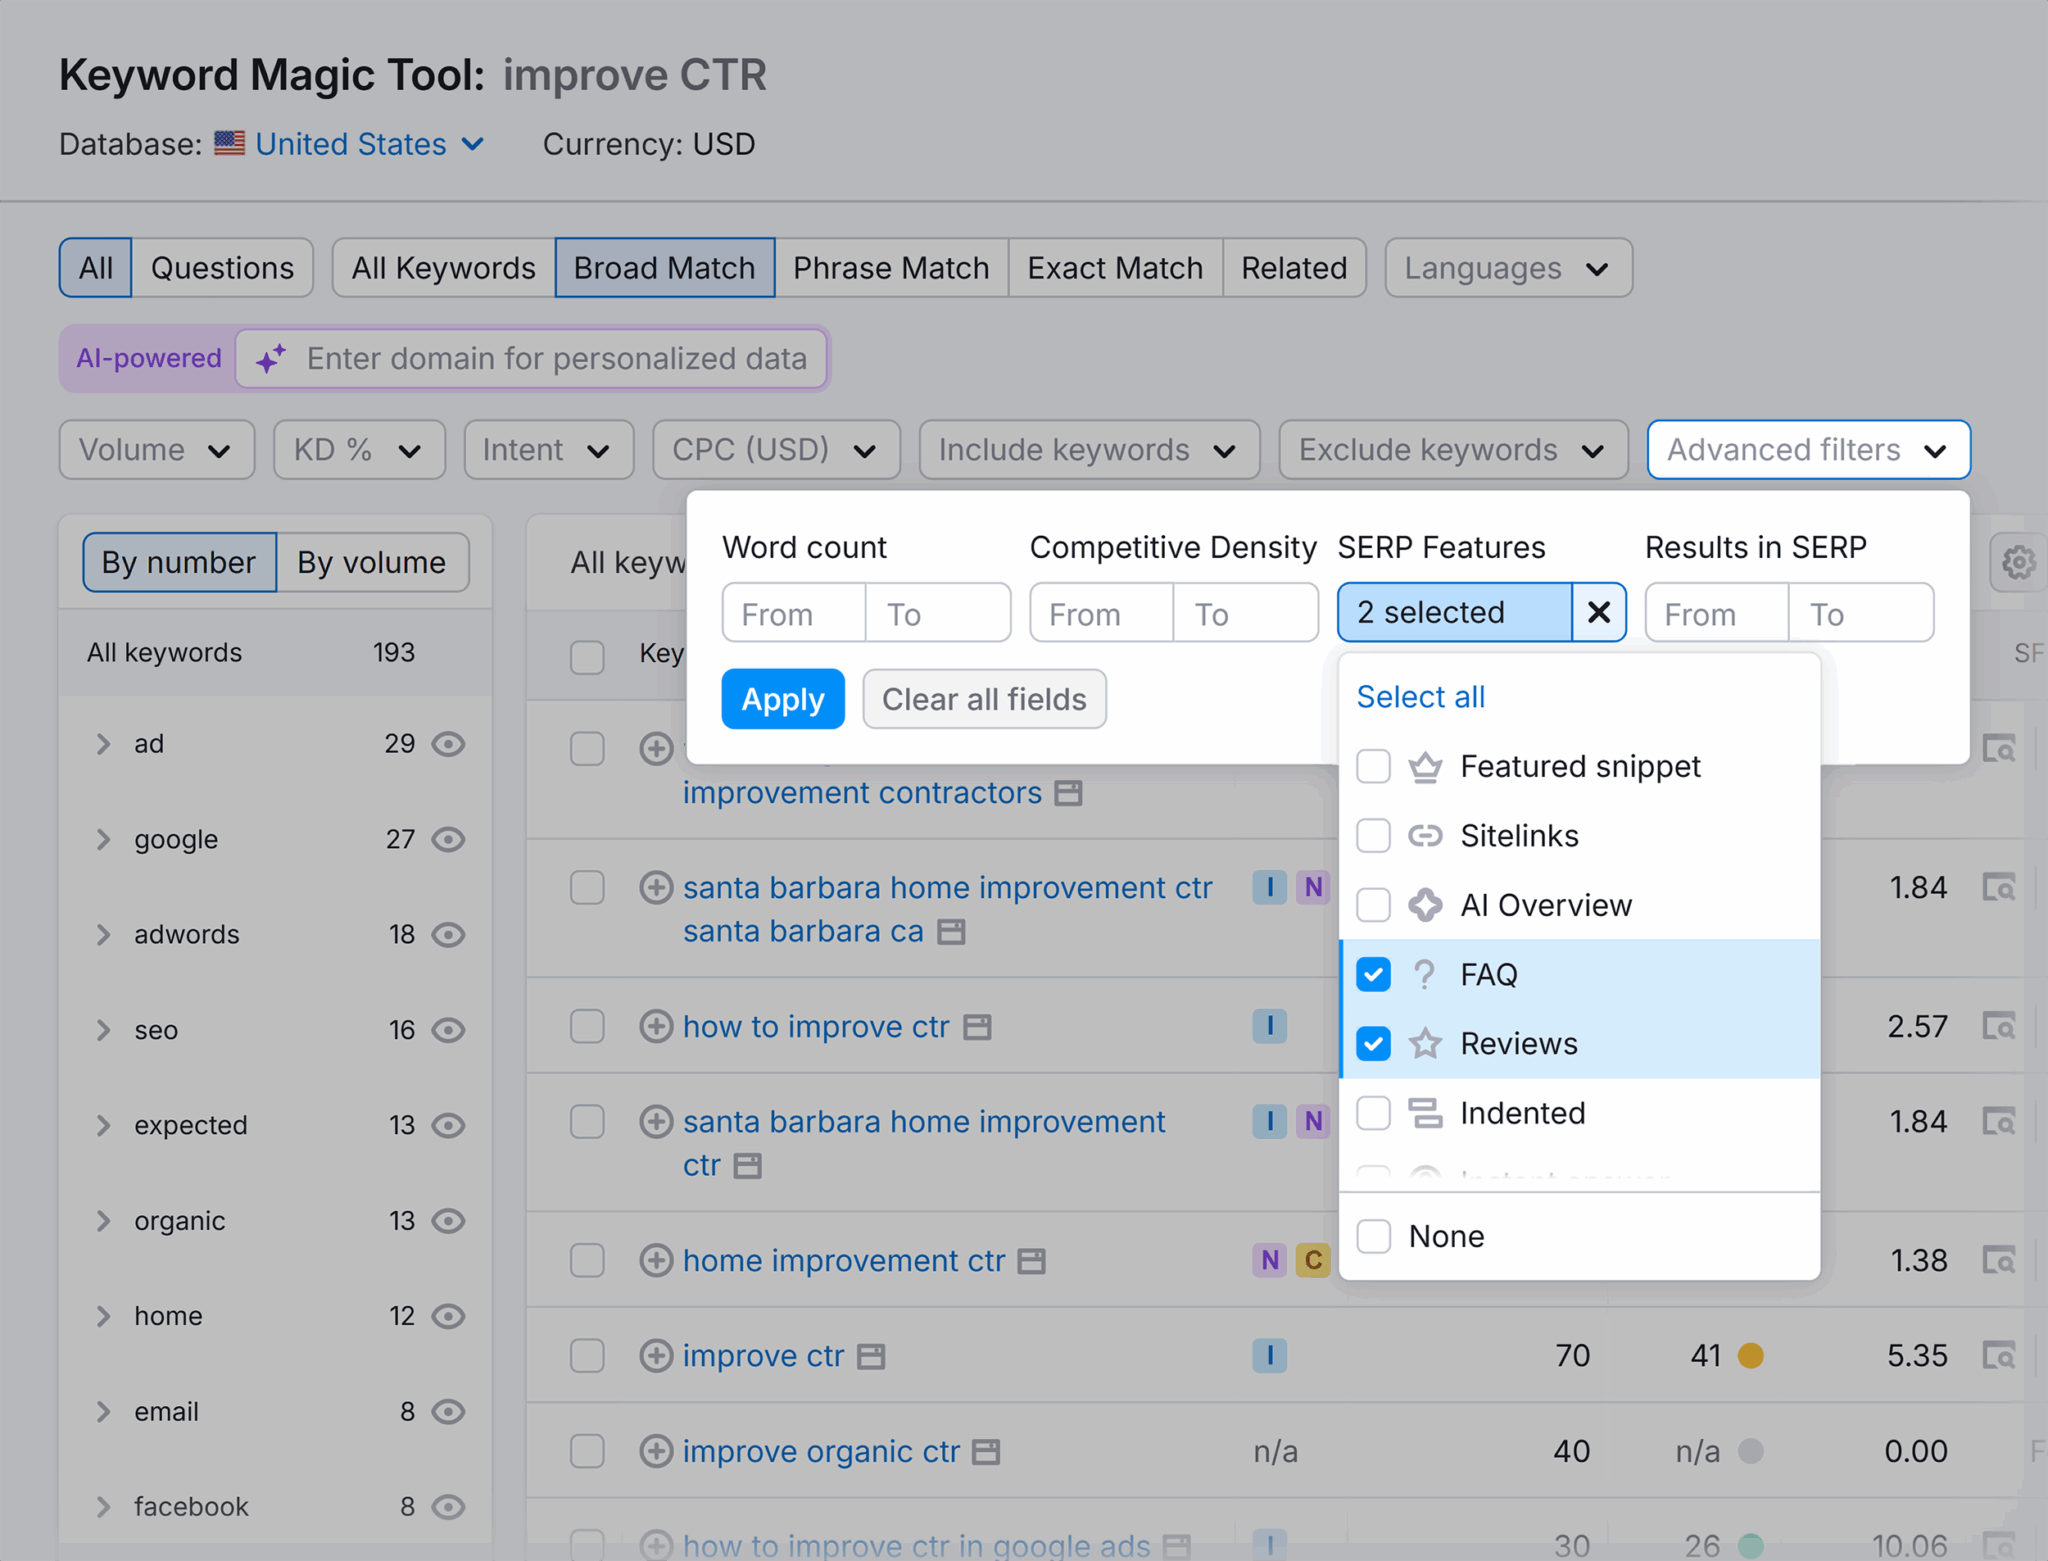Check the Featured snippet option

tap(1373, 767)
